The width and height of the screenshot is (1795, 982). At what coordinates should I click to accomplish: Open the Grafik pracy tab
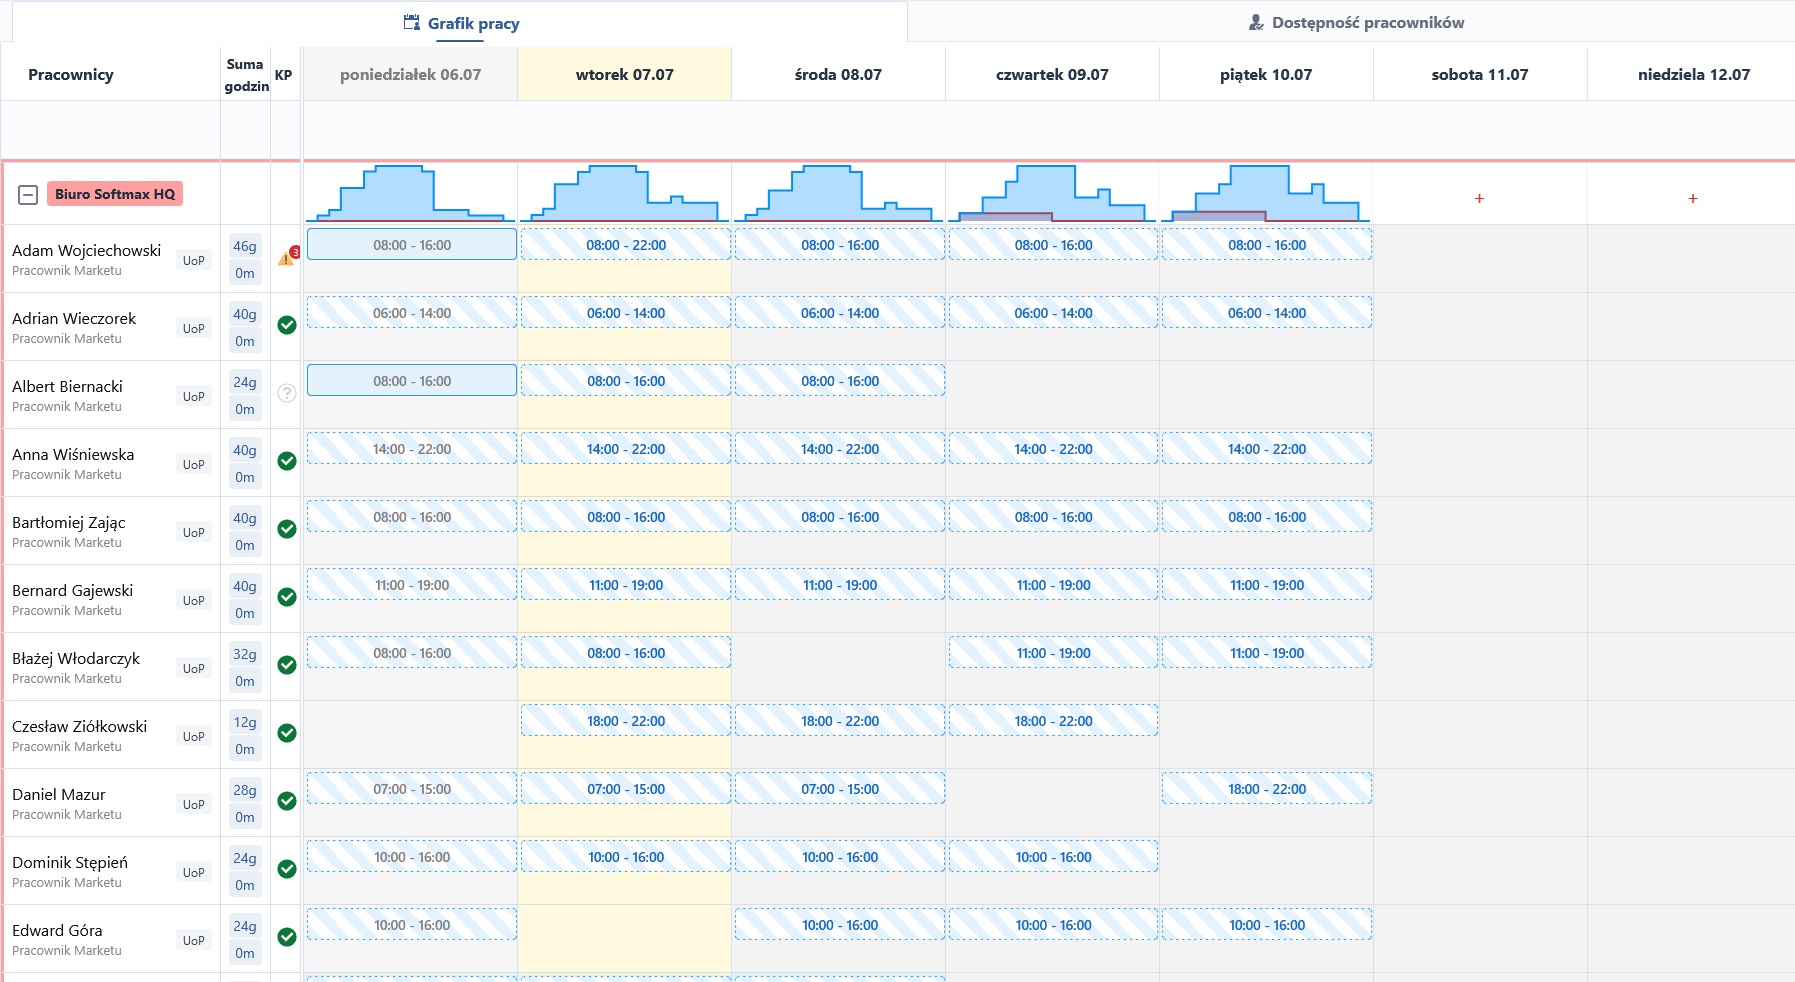tap(461, 23)
